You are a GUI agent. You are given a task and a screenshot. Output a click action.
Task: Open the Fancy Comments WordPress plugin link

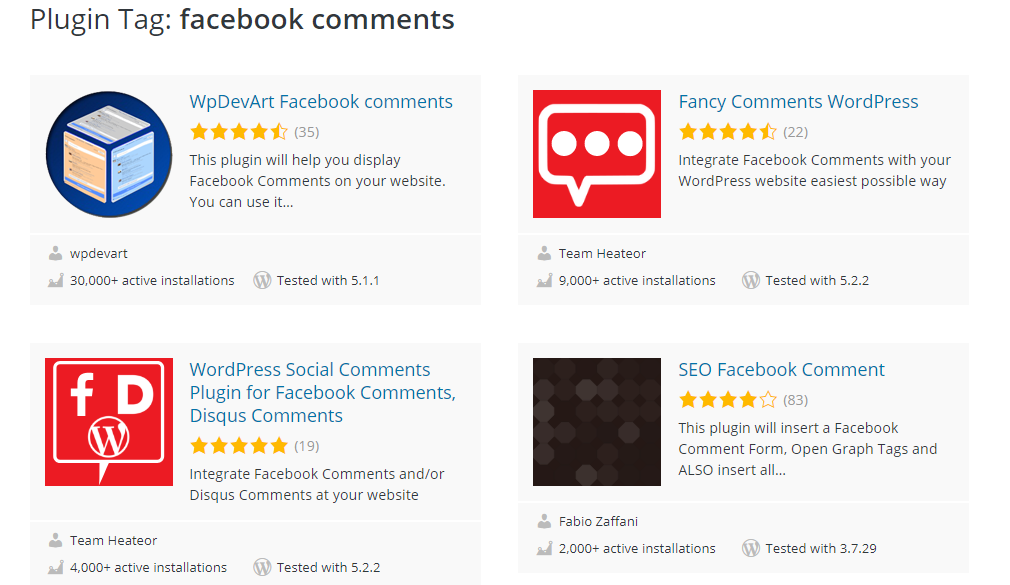(798, 102)
